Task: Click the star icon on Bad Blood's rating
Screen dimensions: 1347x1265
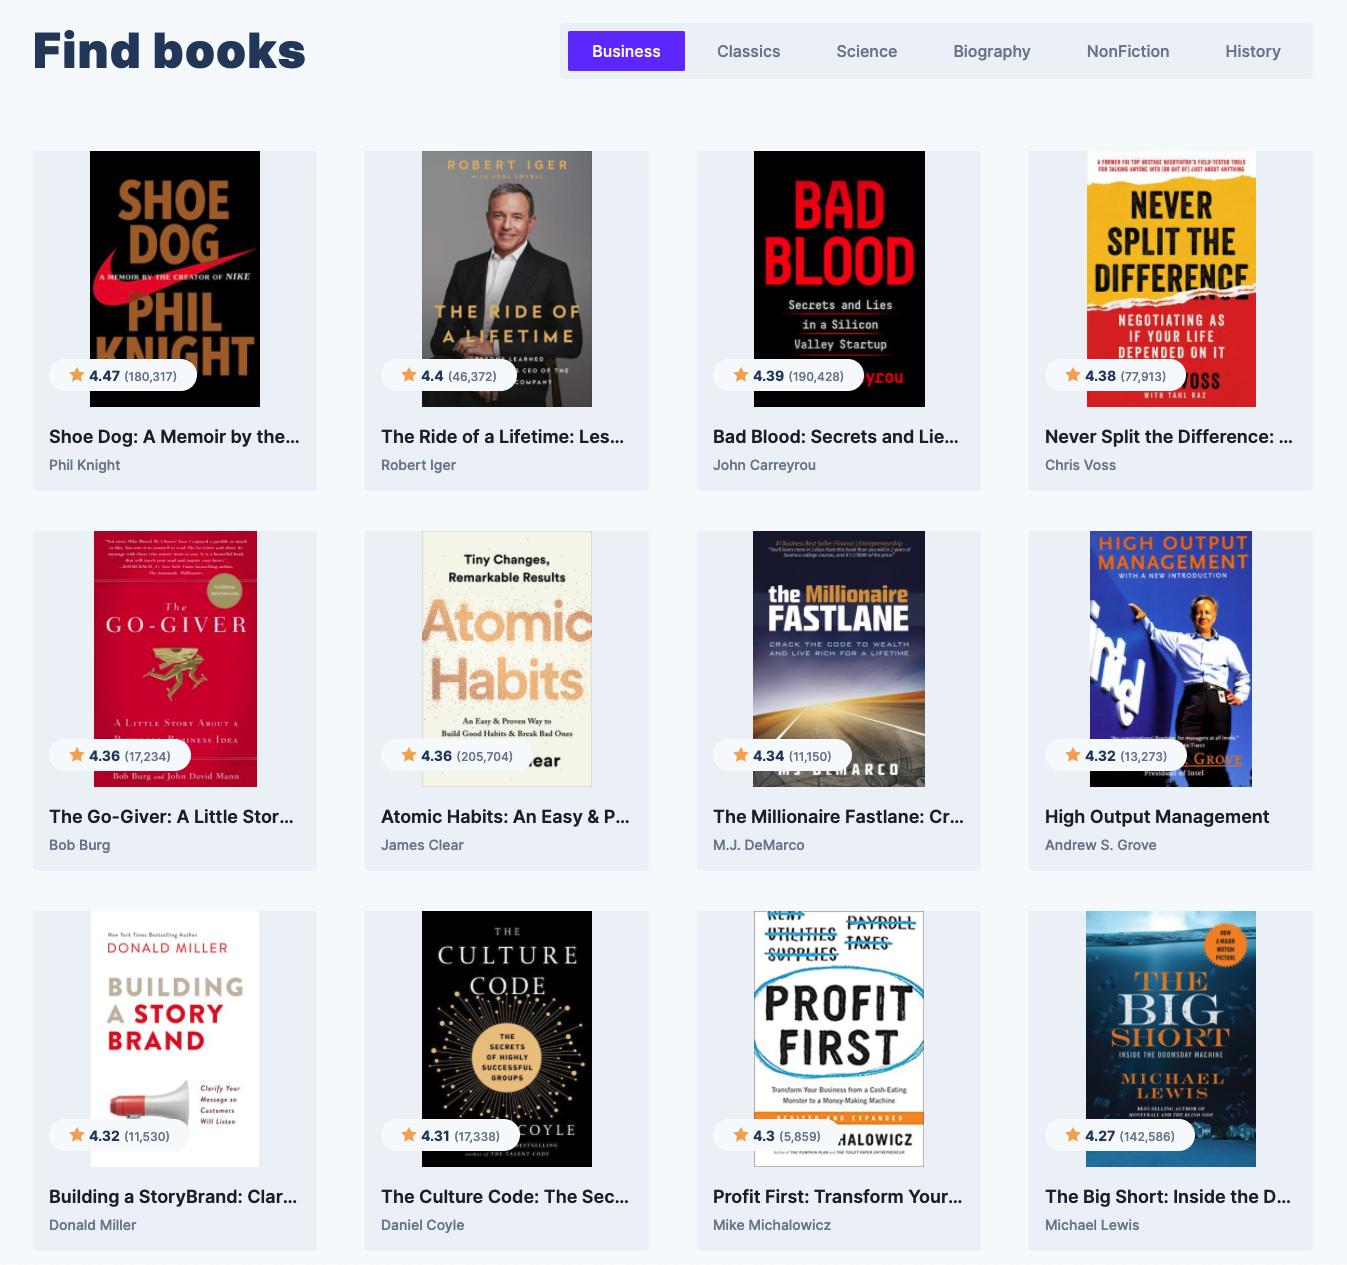Action: click(738, 374)
